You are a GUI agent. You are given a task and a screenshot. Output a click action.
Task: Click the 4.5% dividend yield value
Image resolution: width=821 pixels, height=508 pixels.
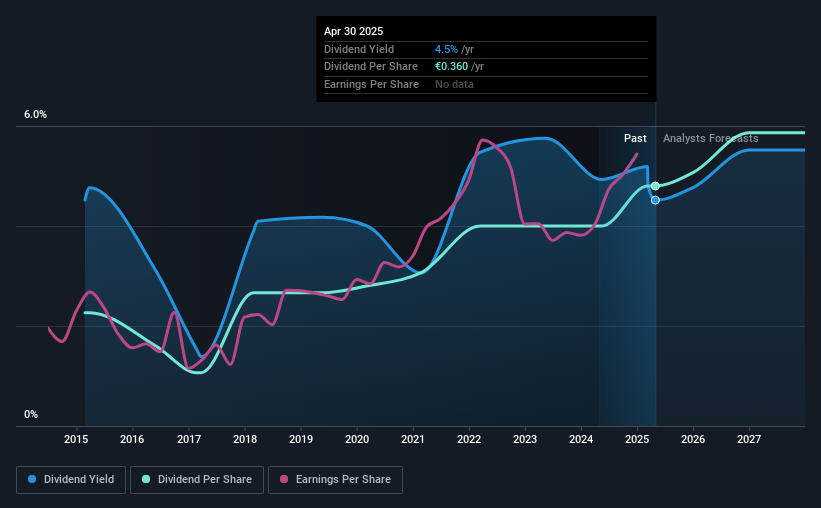(x=446, y=49)
